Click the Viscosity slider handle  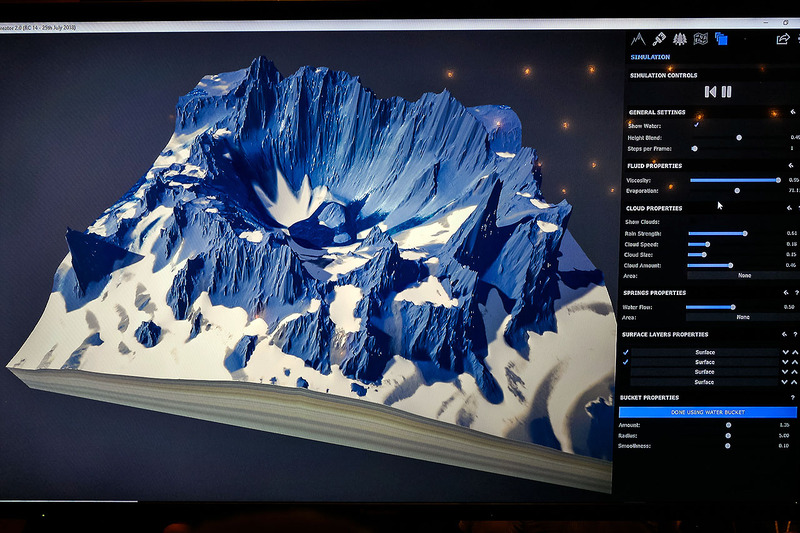pos(778,180)
